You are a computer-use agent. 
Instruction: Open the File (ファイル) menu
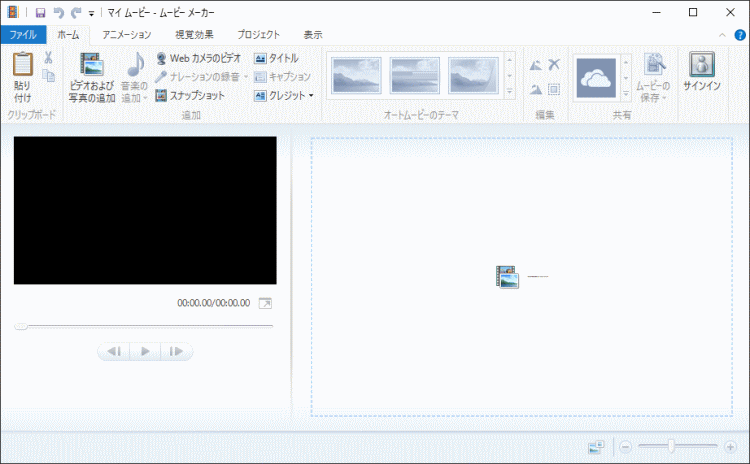23,34
